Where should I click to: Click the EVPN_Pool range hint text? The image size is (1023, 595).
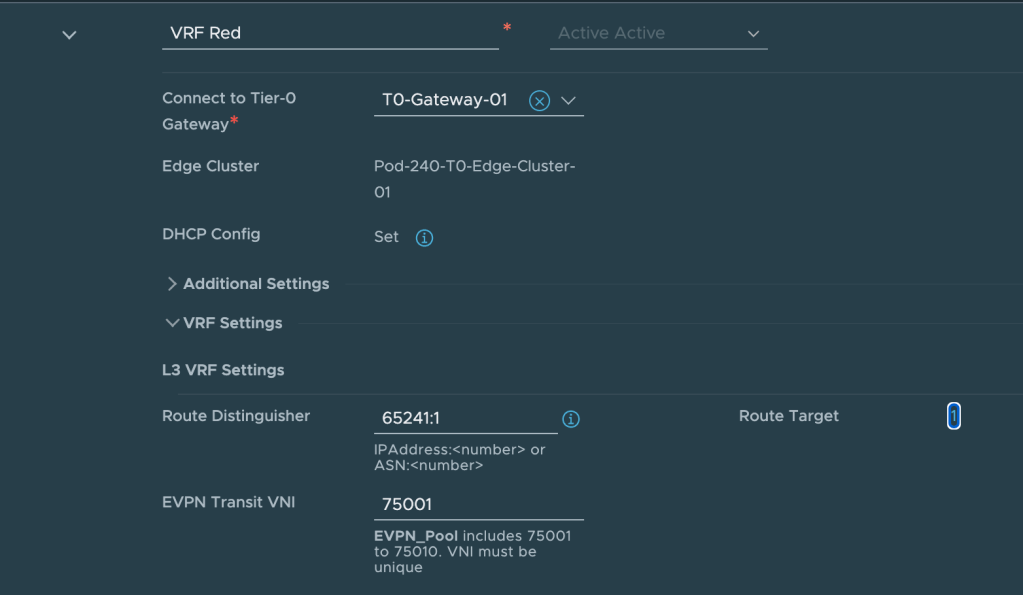[472, 551]
